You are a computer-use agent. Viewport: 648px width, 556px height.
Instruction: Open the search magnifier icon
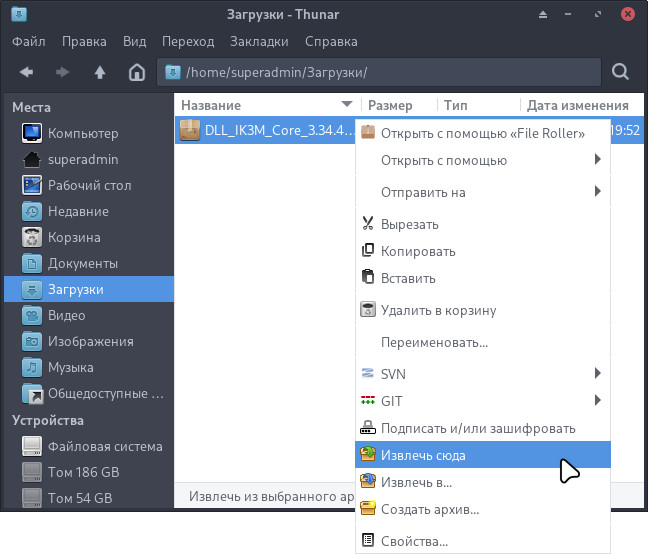(620, 72)
